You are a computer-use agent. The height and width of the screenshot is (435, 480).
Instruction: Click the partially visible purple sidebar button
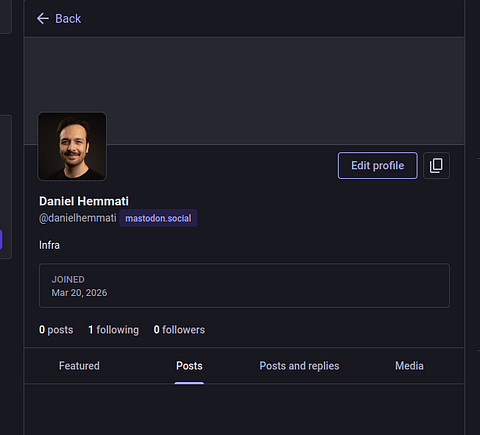coord(1,240)
